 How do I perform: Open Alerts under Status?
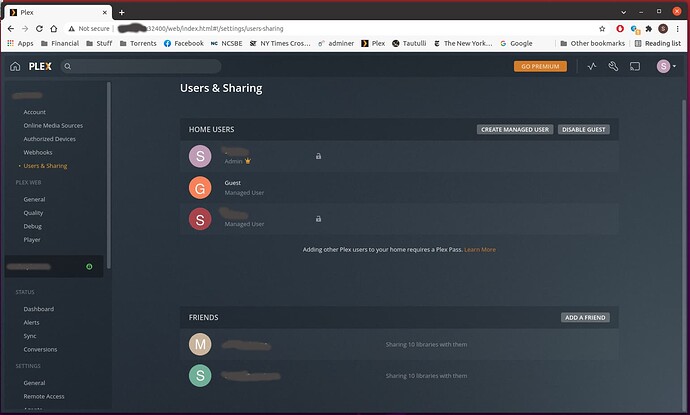31,323
